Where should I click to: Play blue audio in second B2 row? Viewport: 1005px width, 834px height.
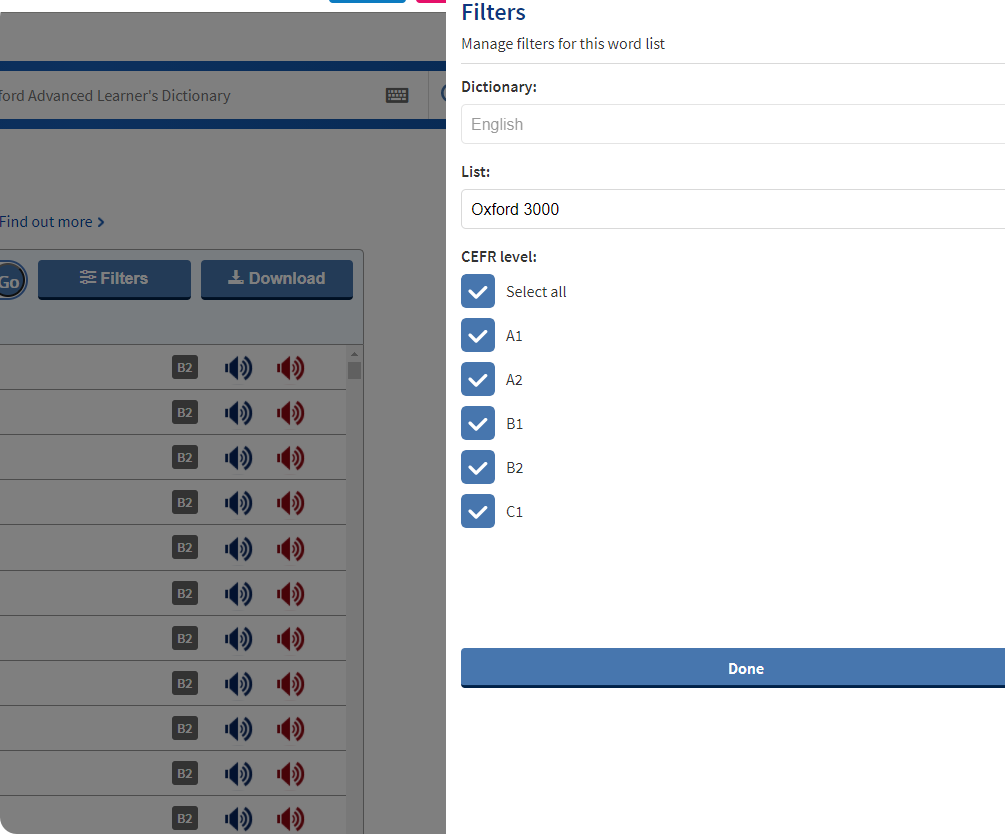[x=238, y=413]
